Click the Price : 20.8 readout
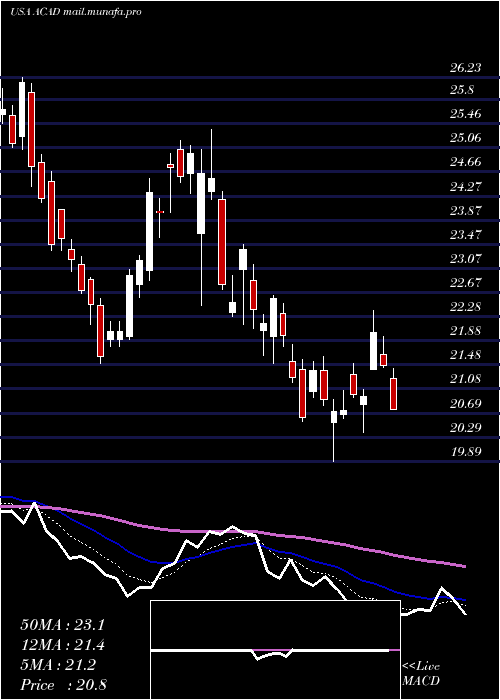Screen dimensions: 500x700 coord(63,685)
